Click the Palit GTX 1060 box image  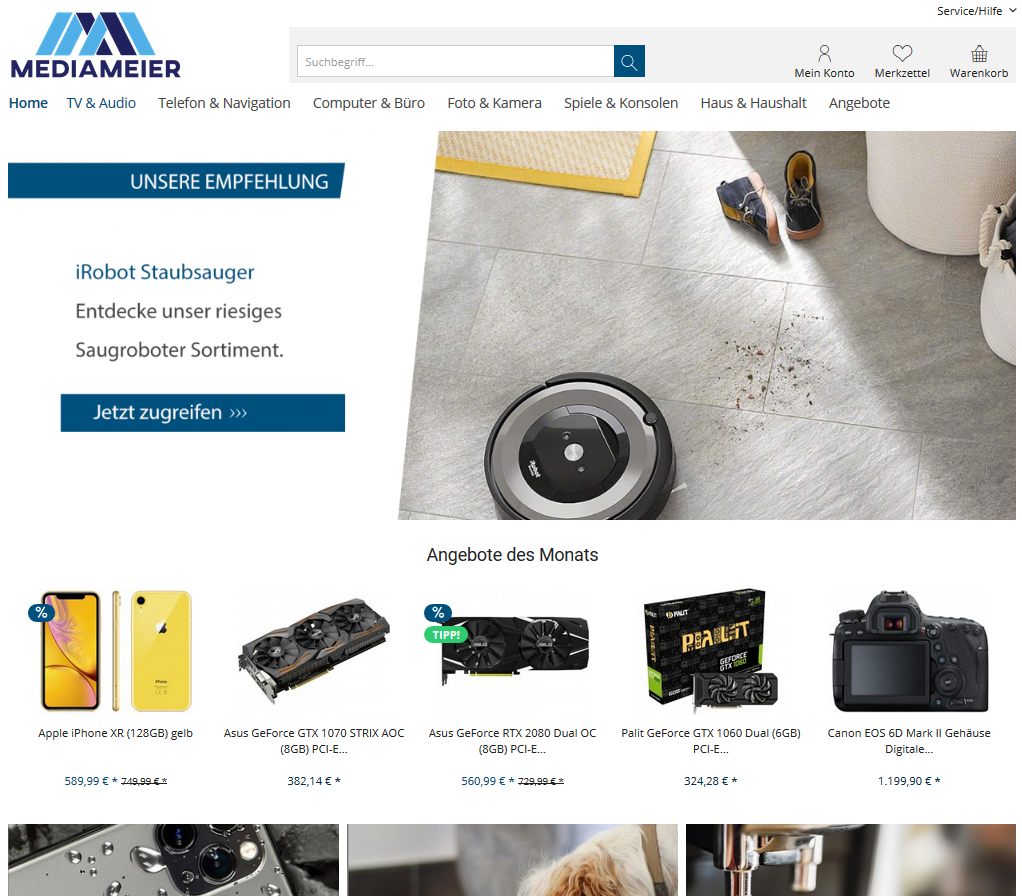point(711,650)
